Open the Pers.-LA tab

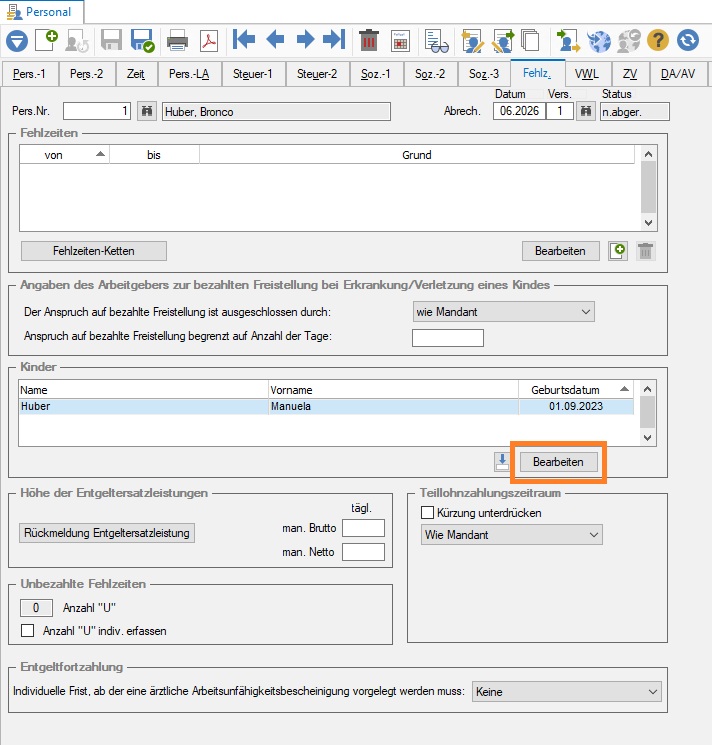(189, 74)
